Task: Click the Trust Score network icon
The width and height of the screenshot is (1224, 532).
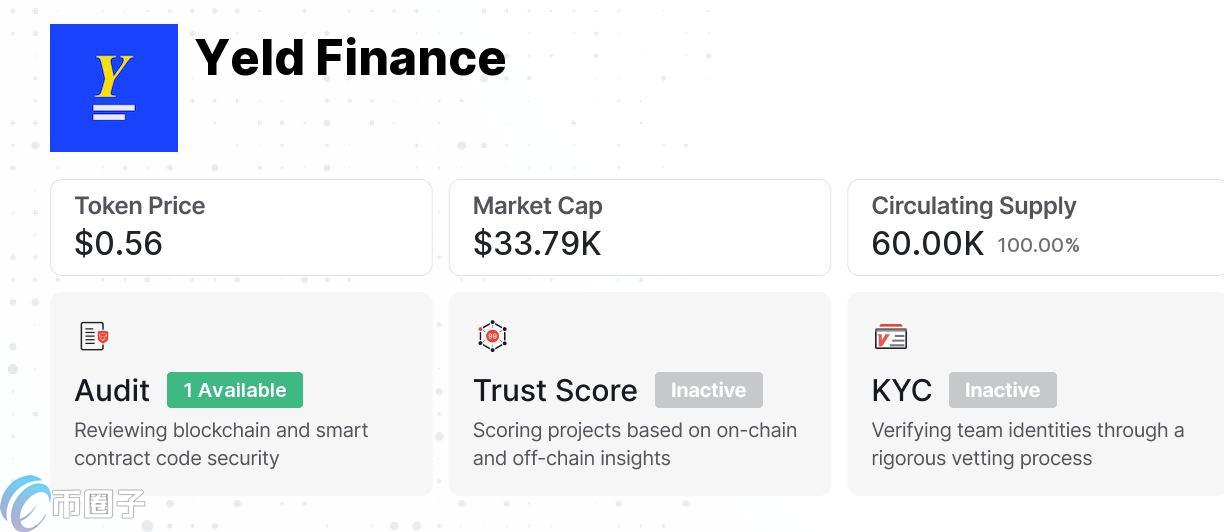Action: (x=492, y=336)
